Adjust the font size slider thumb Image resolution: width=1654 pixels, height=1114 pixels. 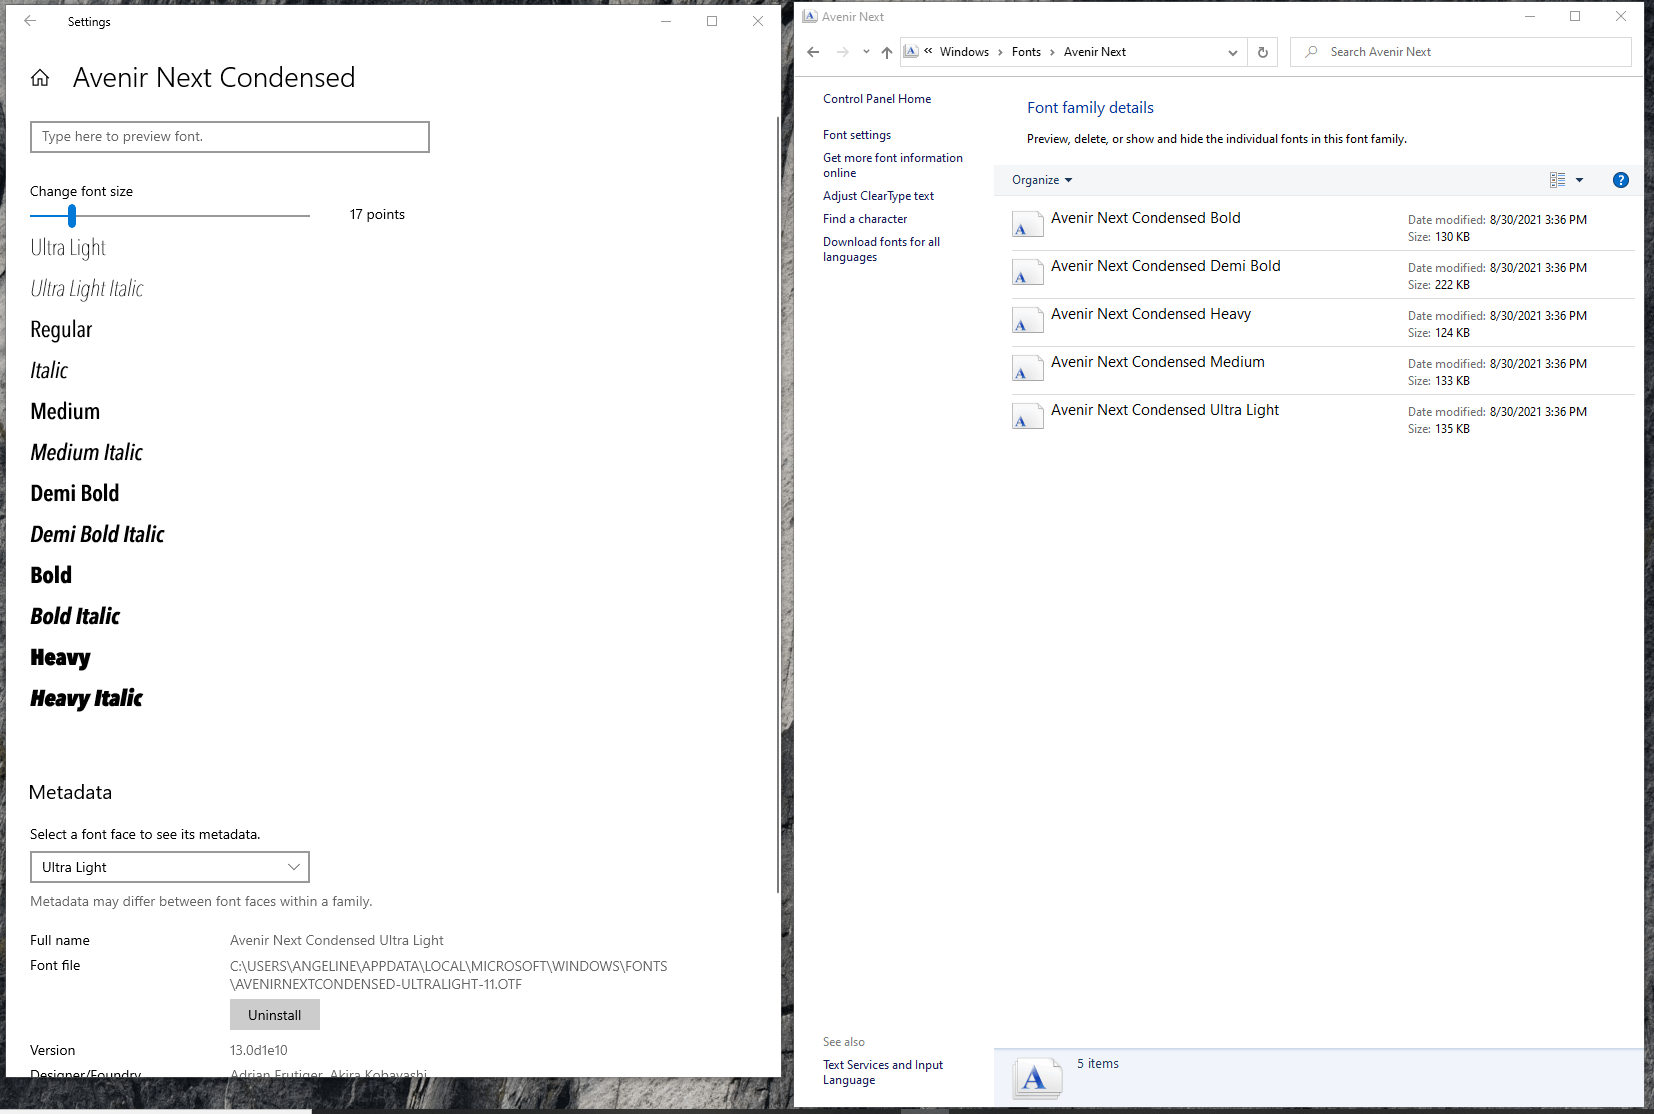tap(72, 215)
